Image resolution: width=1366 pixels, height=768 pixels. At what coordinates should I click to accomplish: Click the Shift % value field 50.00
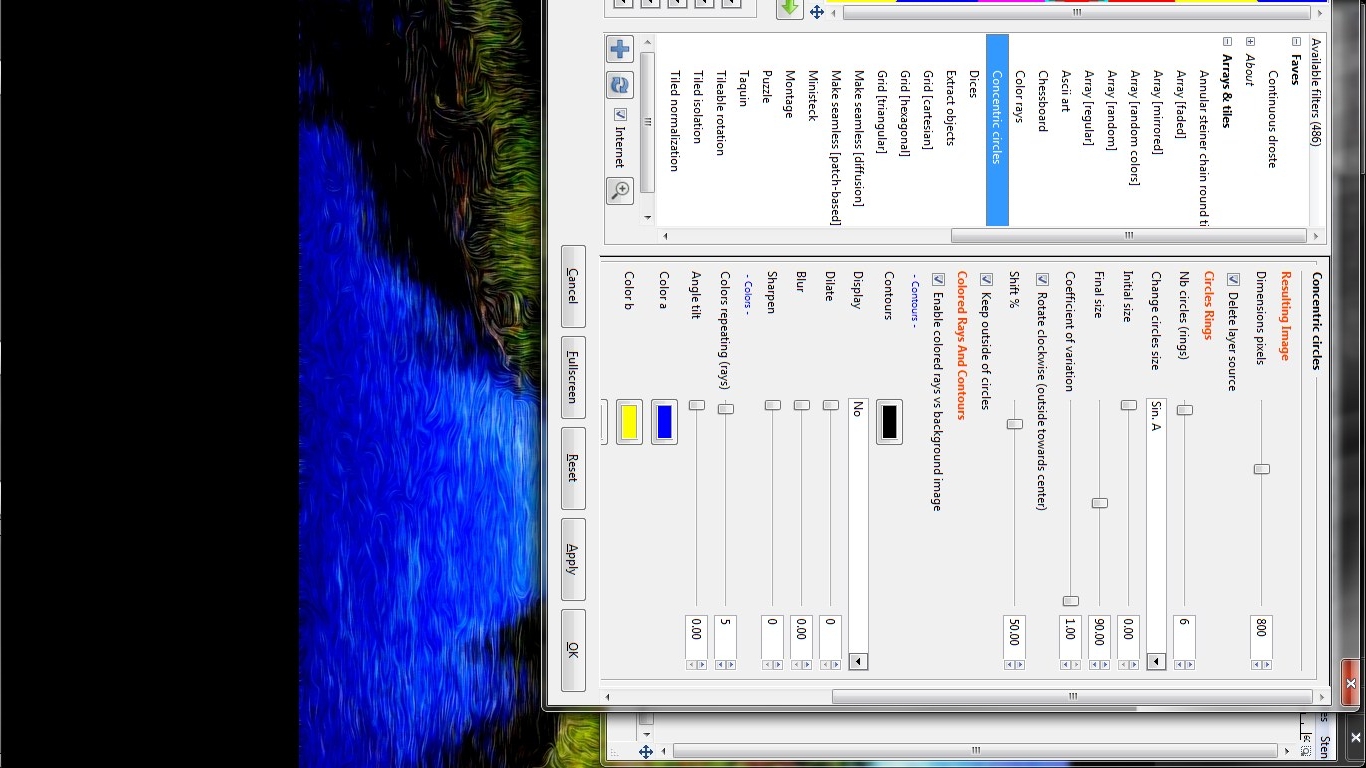point(1014,637)
